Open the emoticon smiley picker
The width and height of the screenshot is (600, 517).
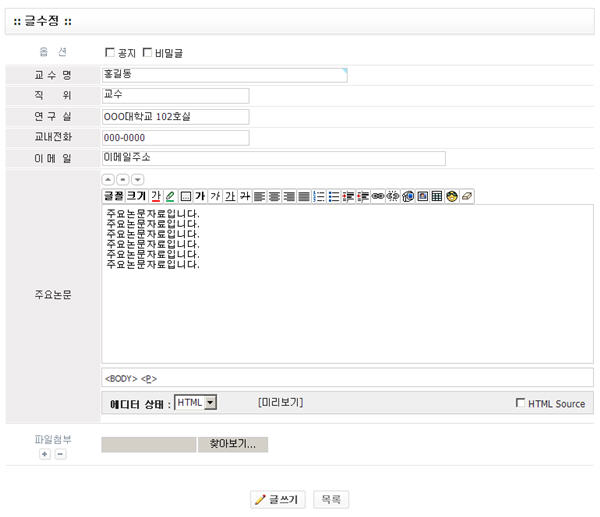click(452, 196)
